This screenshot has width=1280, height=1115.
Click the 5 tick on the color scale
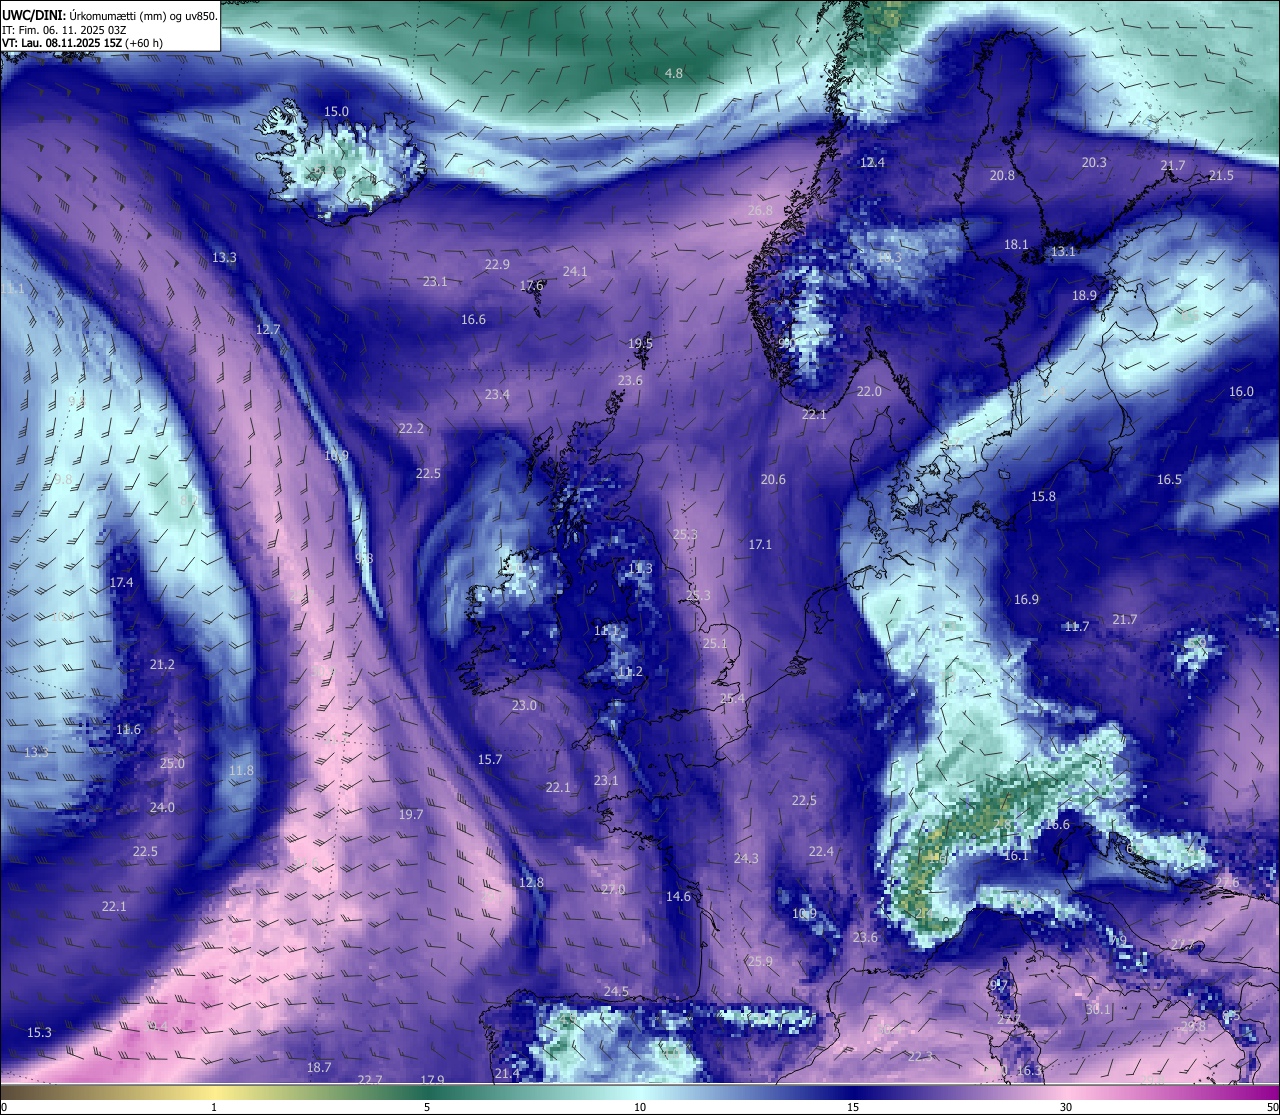point(427,1107)
